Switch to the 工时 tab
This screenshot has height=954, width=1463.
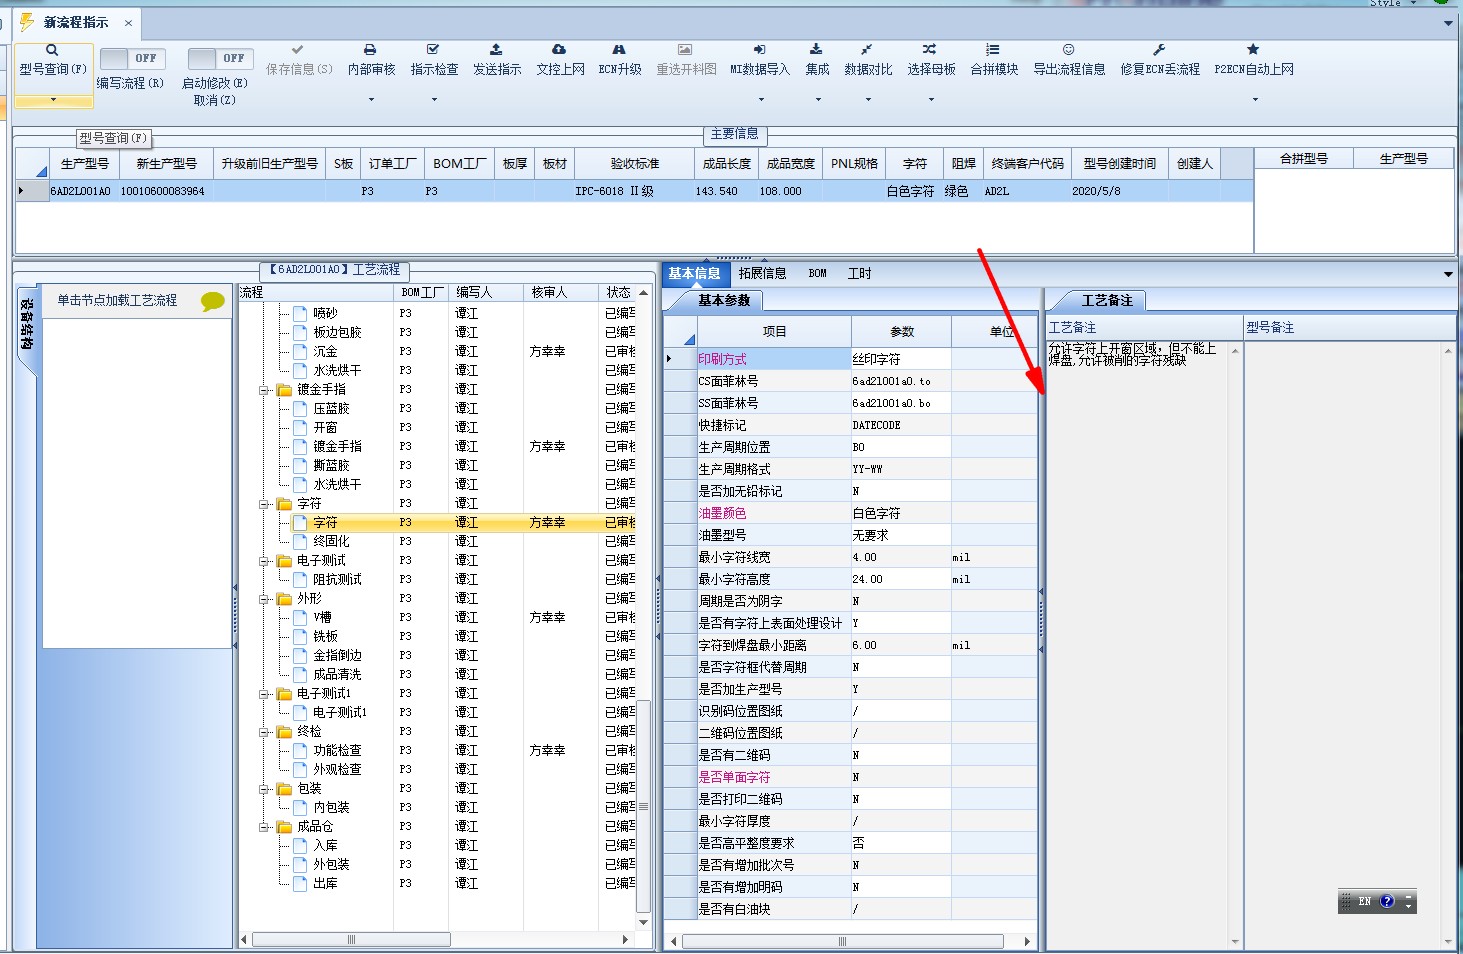point(859,273)
